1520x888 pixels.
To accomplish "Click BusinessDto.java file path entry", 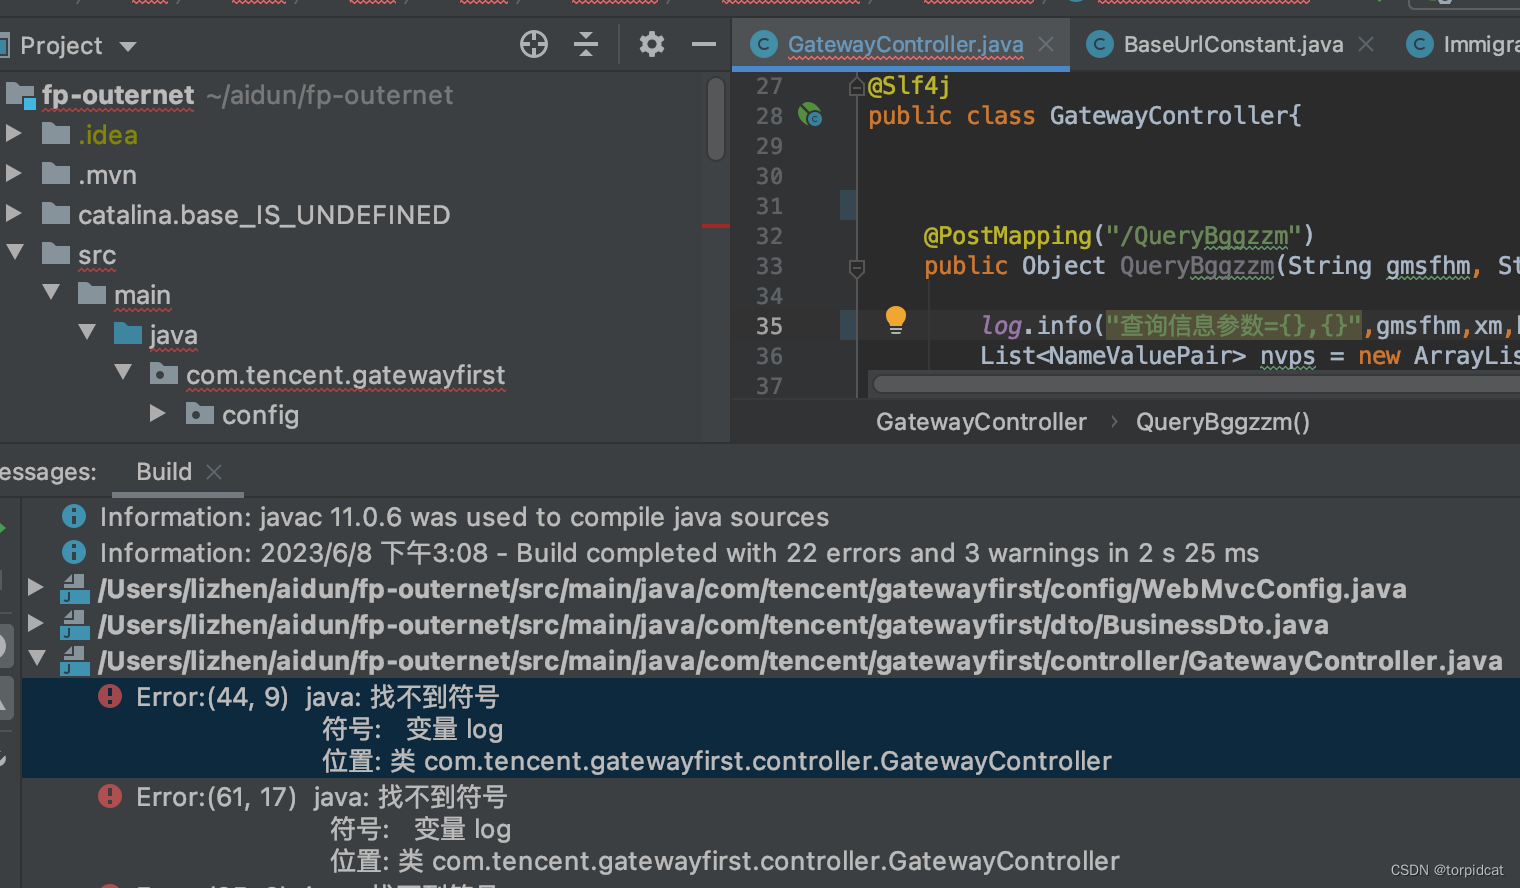I will coord(713,625).
